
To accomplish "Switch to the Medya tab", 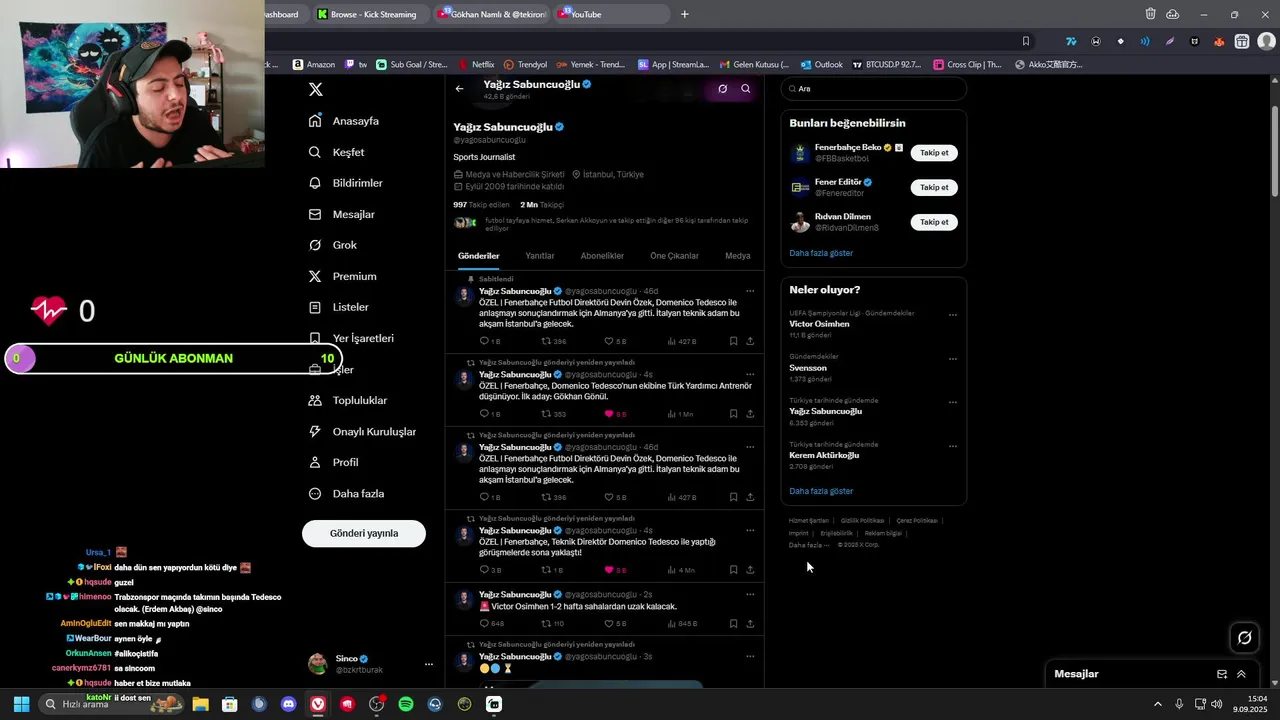I will click(x=738, y=256).
